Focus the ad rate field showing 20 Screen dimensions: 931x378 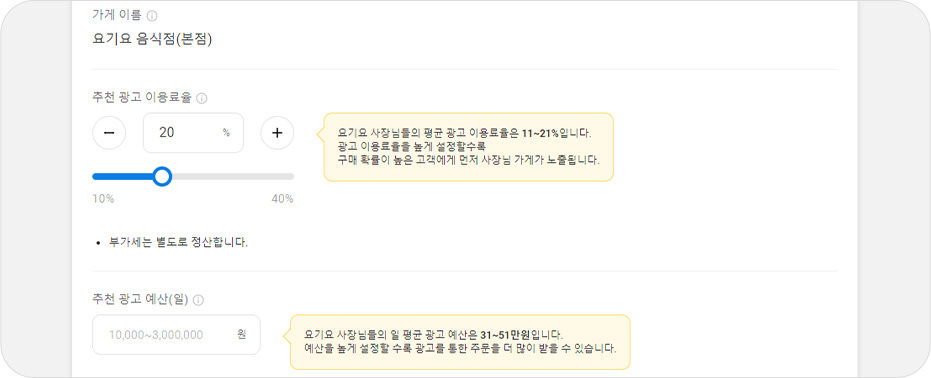[x=193, y=132]
